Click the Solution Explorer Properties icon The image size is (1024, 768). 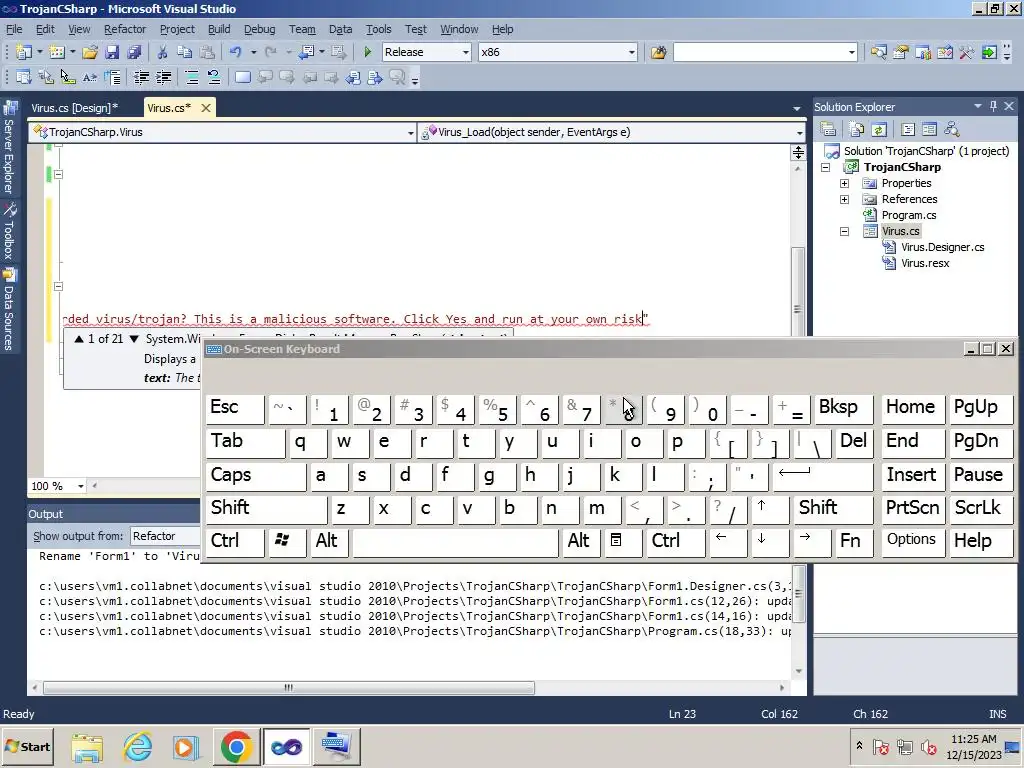(828, 129)
